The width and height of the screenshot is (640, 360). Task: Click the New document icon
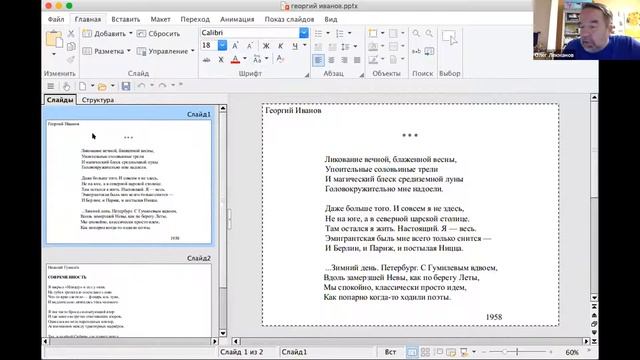(x=82, y=86)
